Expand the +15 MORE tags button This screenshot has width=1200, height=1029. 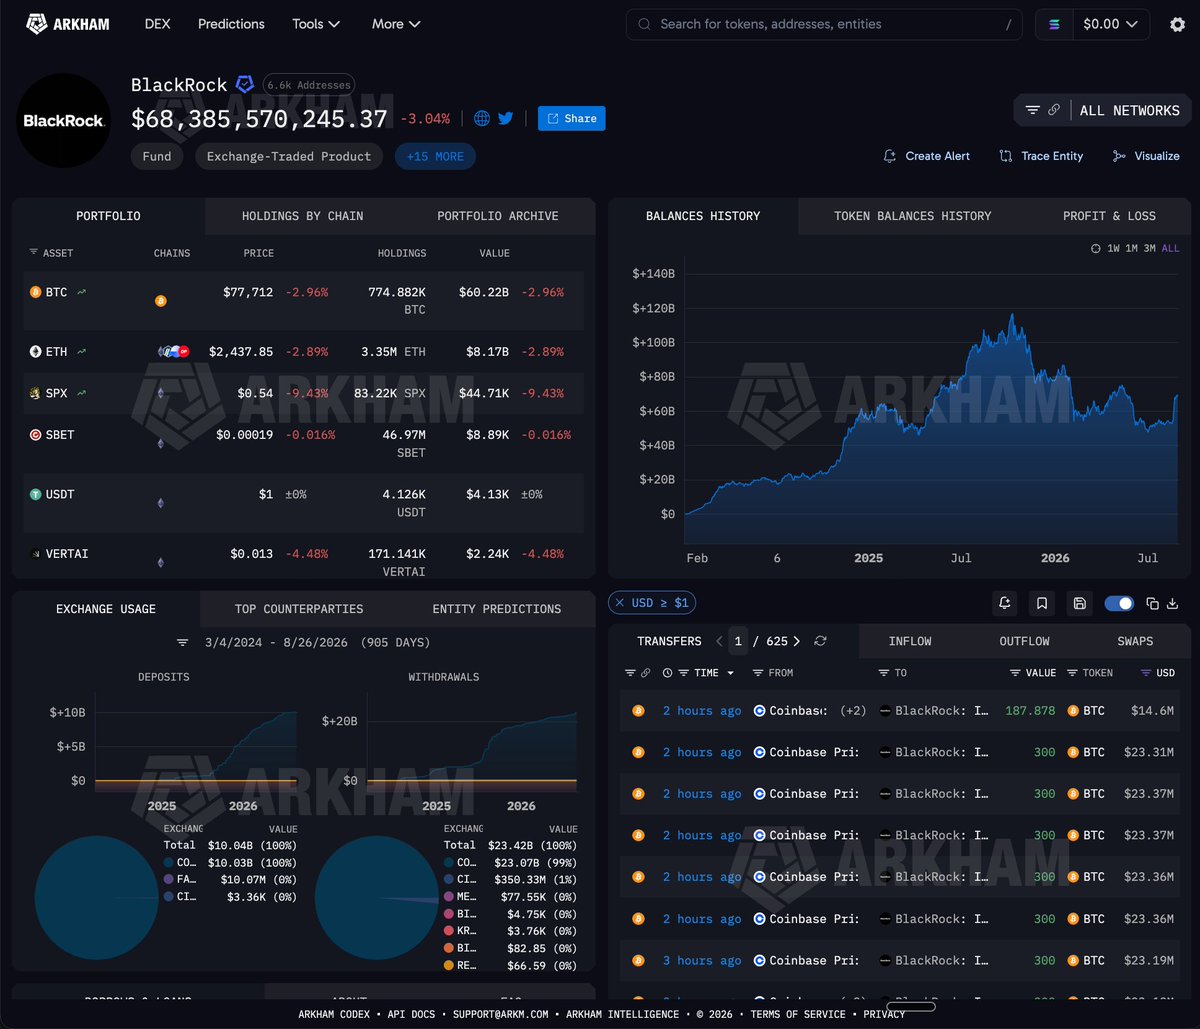435,156
